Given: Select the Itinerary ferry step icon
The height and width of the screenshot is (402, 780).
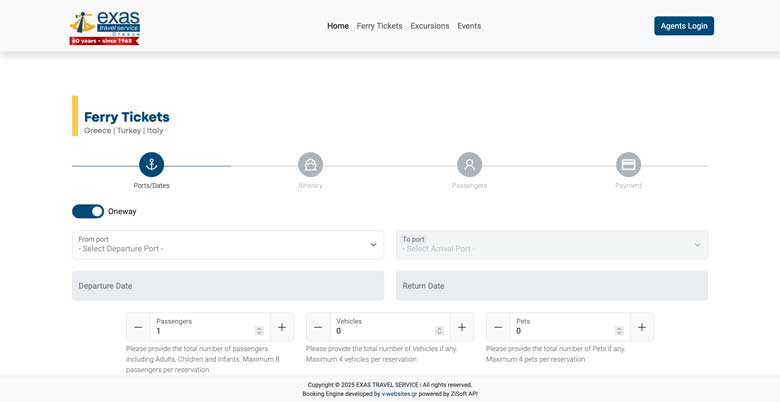Looking at the screenshot, I should pos(310,165).
